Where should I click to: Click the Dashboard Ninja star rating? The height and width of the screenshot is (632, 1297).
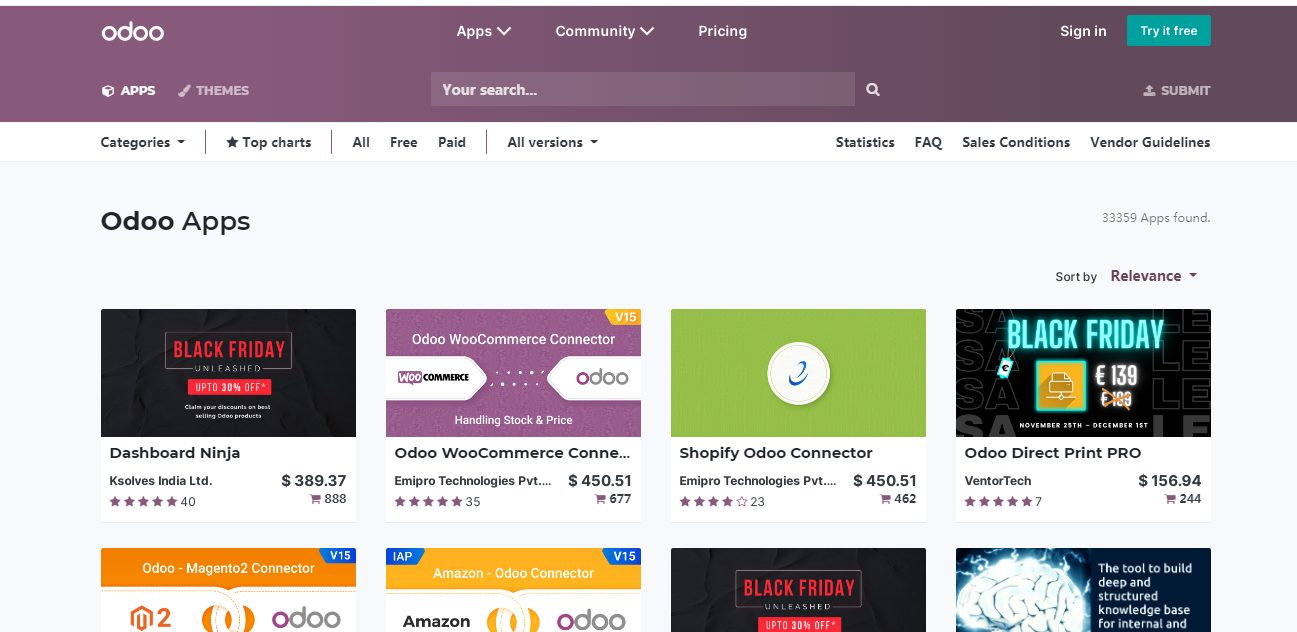click(144, 501)
